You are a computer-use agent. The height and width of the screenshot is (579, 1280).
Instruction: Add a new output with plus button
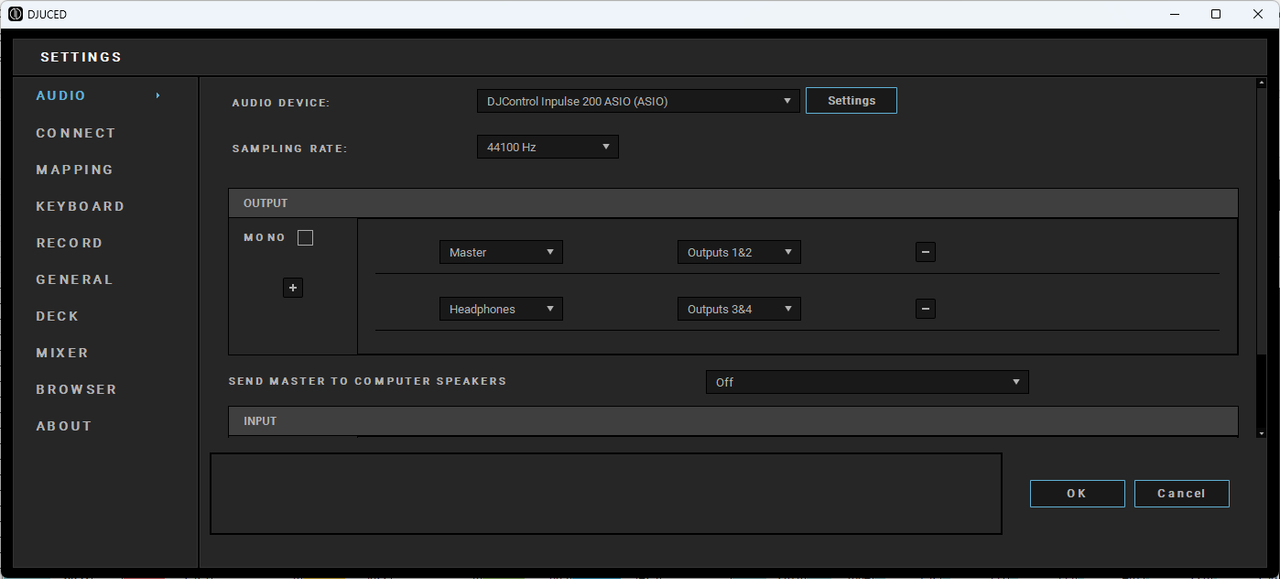point(293,288)
